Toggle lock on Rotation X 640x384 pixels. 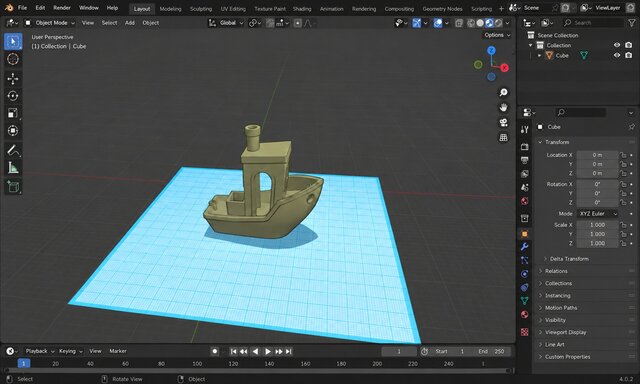click(x=623, y=184)
